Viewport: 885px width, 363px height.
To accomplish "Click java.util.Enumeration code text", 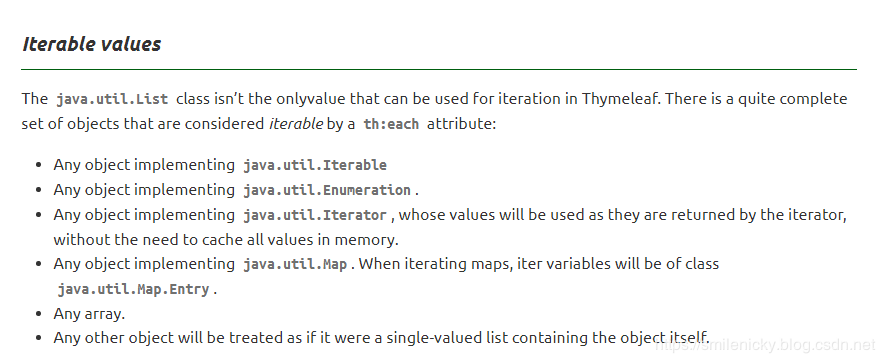I will [x=327, y=190].
